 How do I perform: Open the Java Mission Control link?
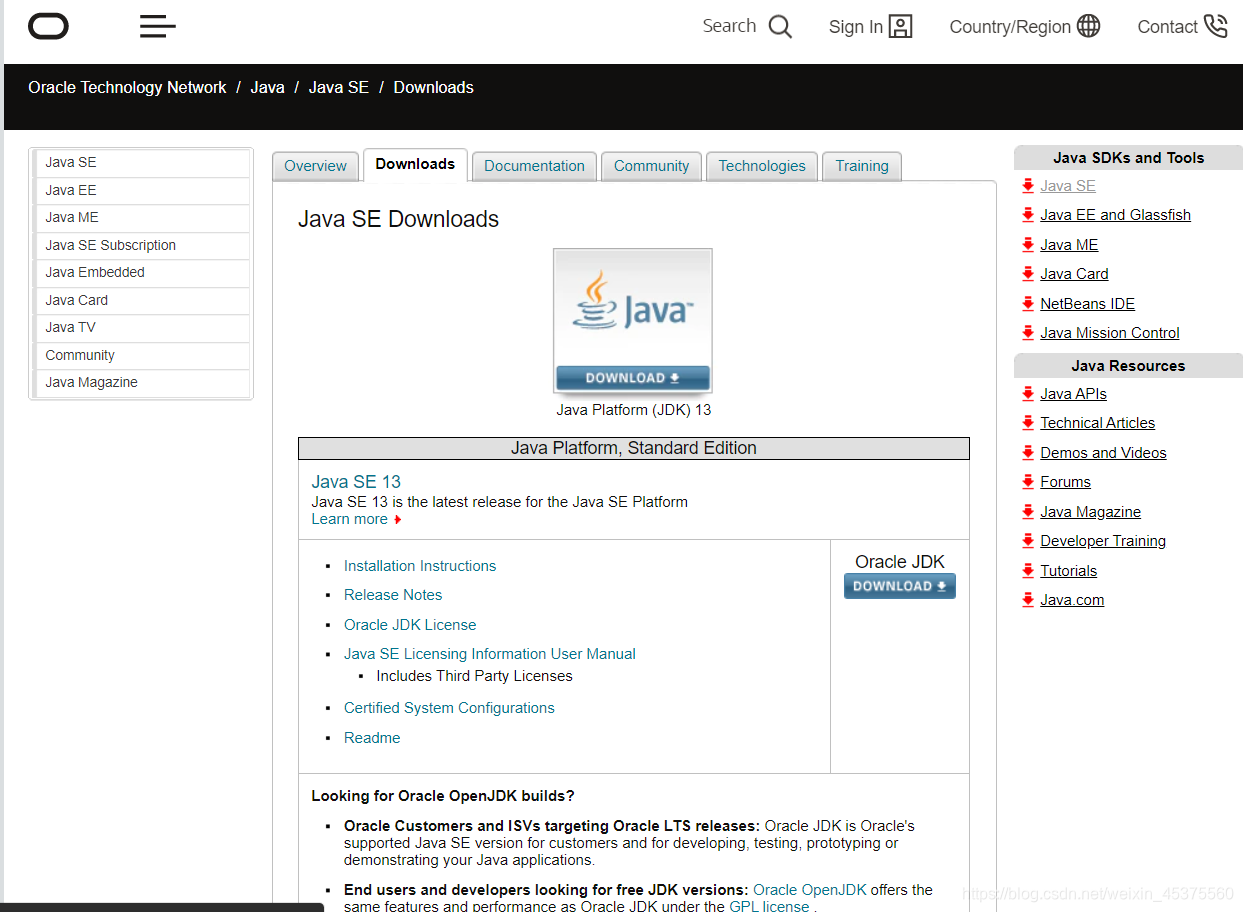pos(1110,333)
